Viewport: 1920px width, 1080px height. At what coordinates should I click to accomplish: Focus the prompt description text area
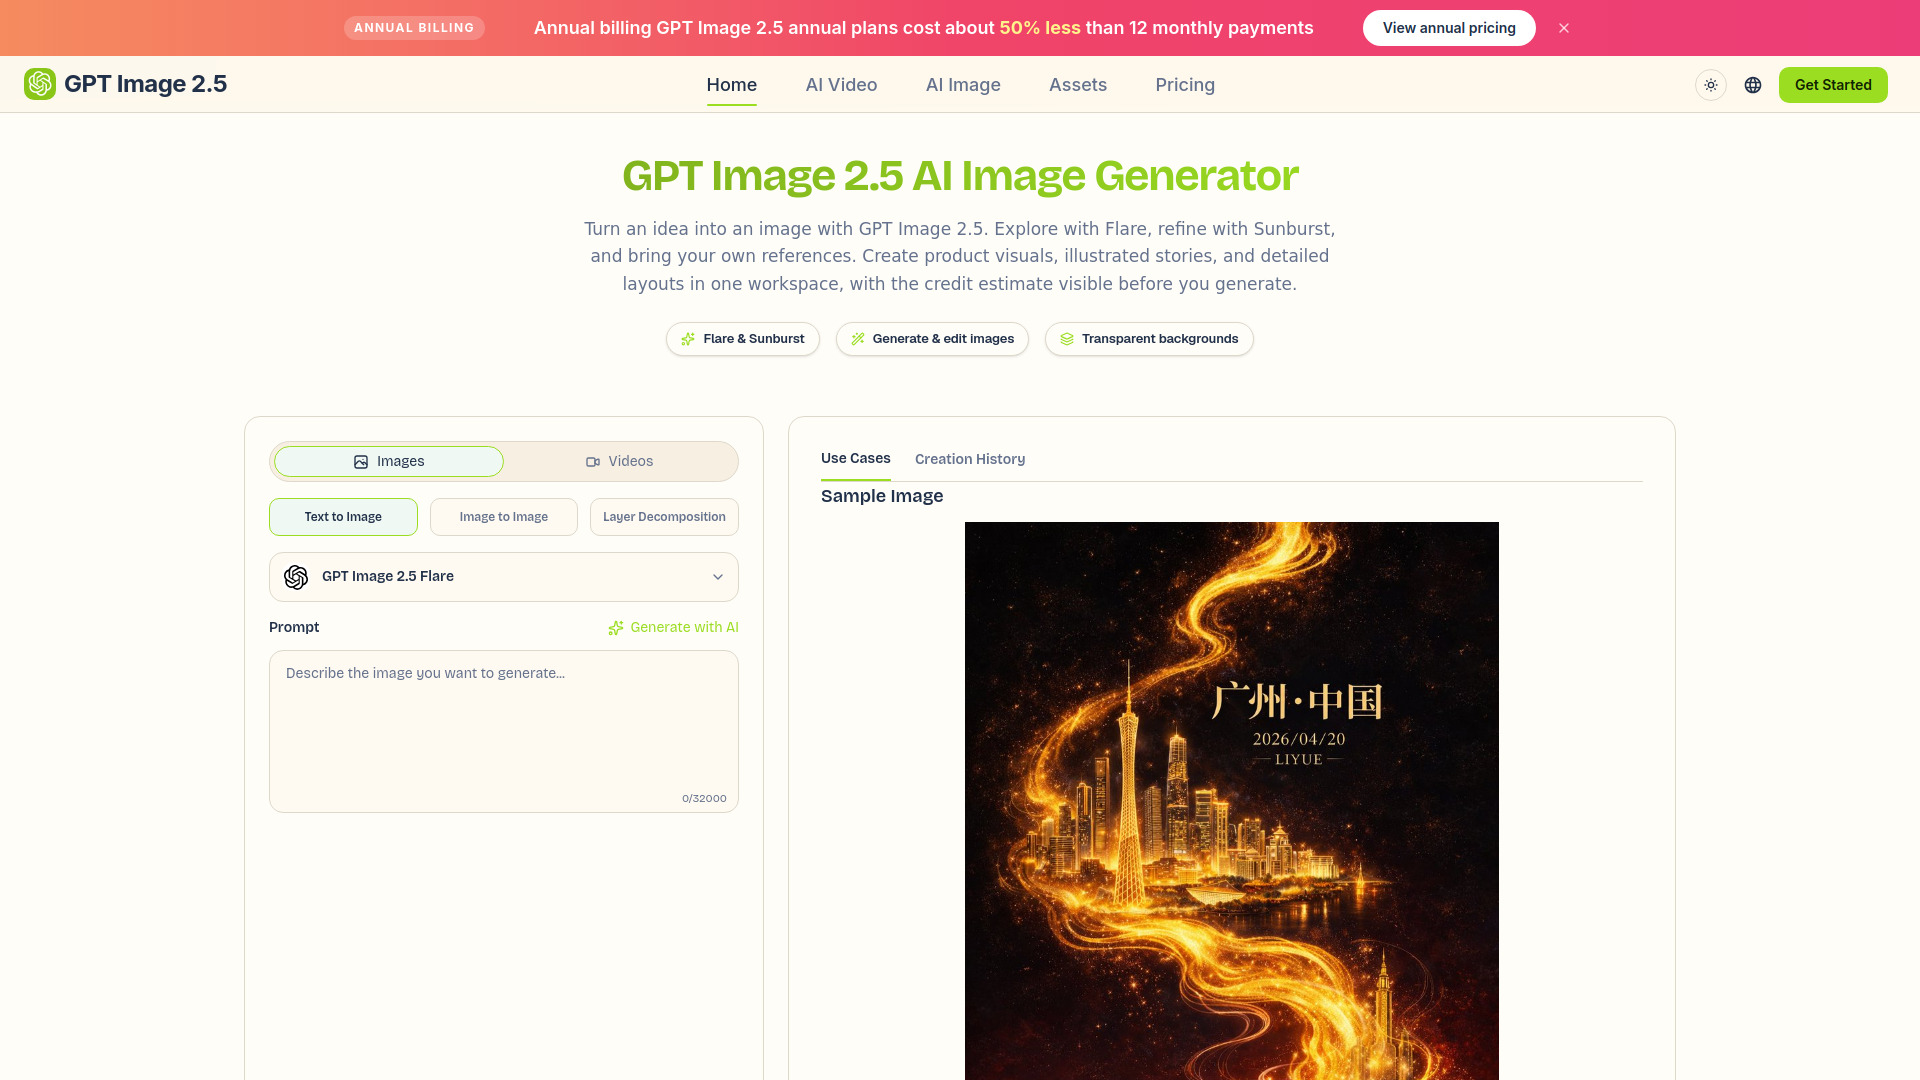pyautogui.click(x=504, y=732)
